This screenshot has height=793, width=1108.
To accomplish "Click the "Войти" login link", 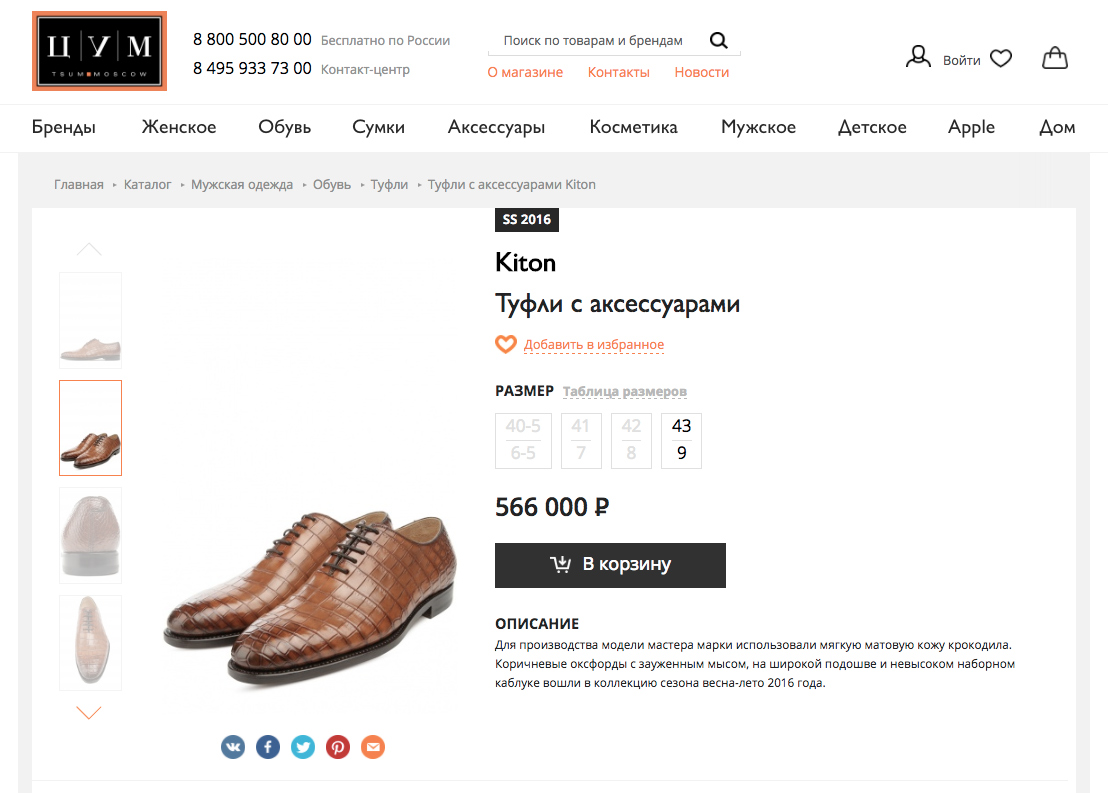I will click(x=961, y=60).
